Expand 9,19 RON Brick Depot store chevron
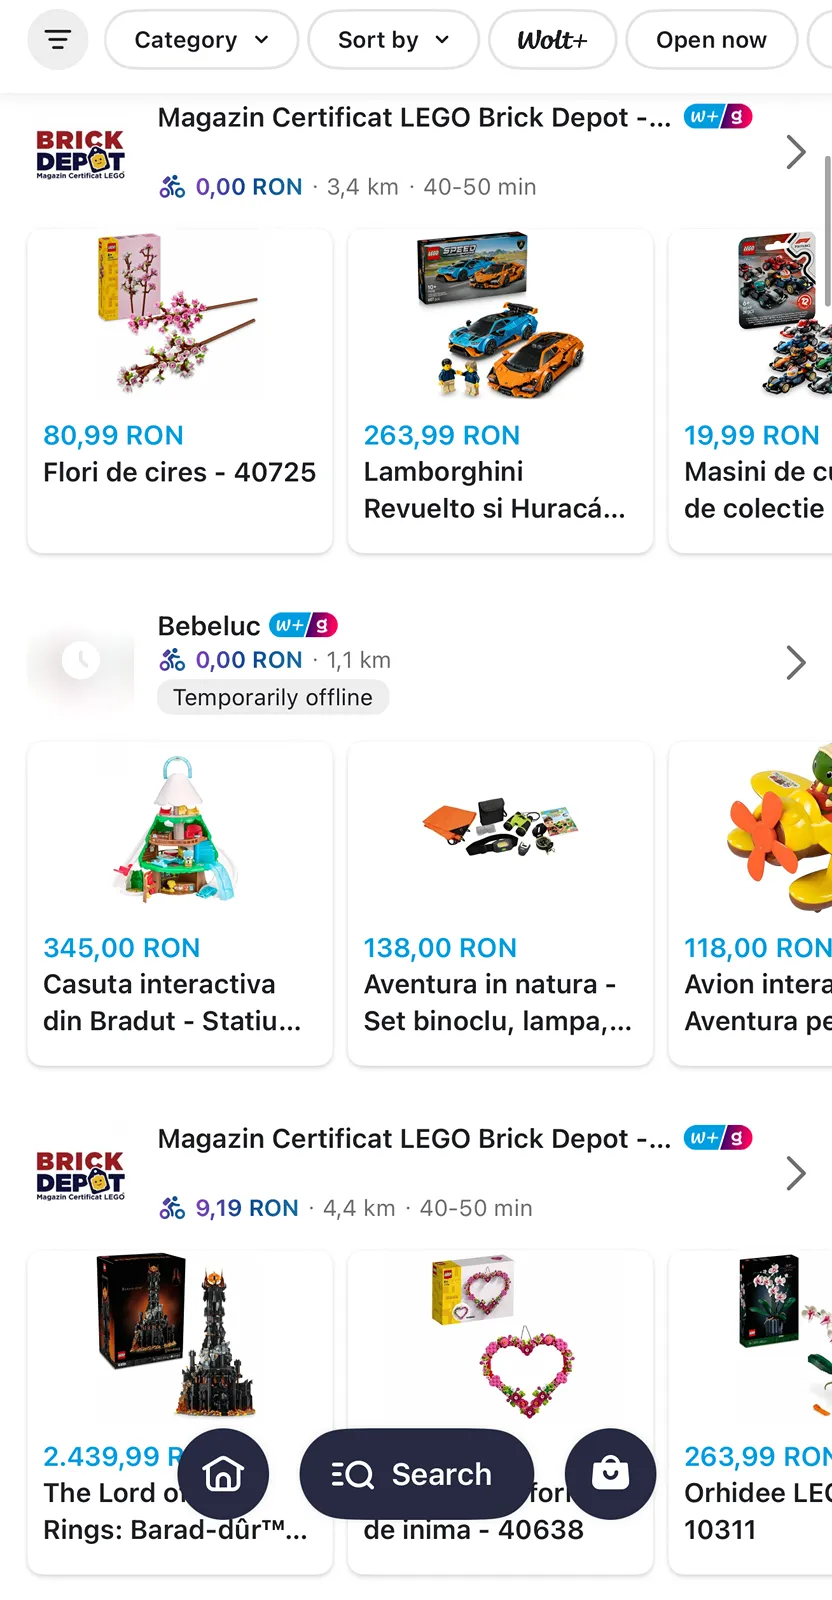832x1600 pixels. click(x=795, y=1173)
